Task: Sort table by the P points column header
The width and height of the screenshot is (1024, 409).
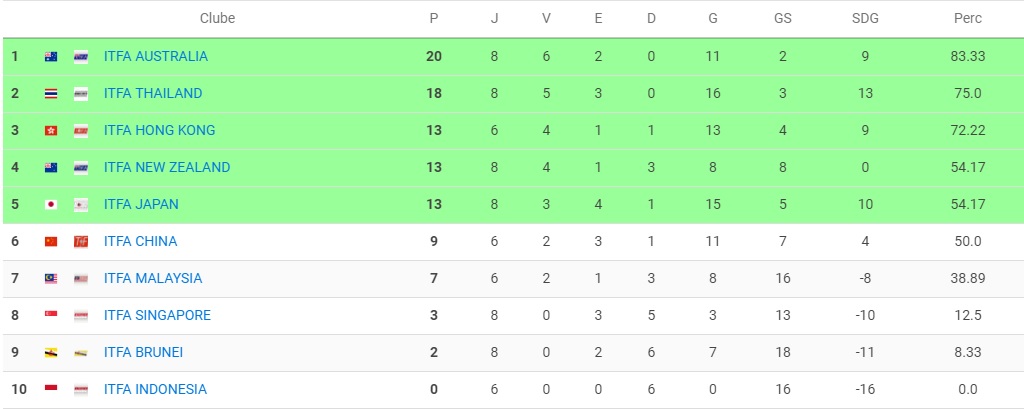Action: coord(433,19)
